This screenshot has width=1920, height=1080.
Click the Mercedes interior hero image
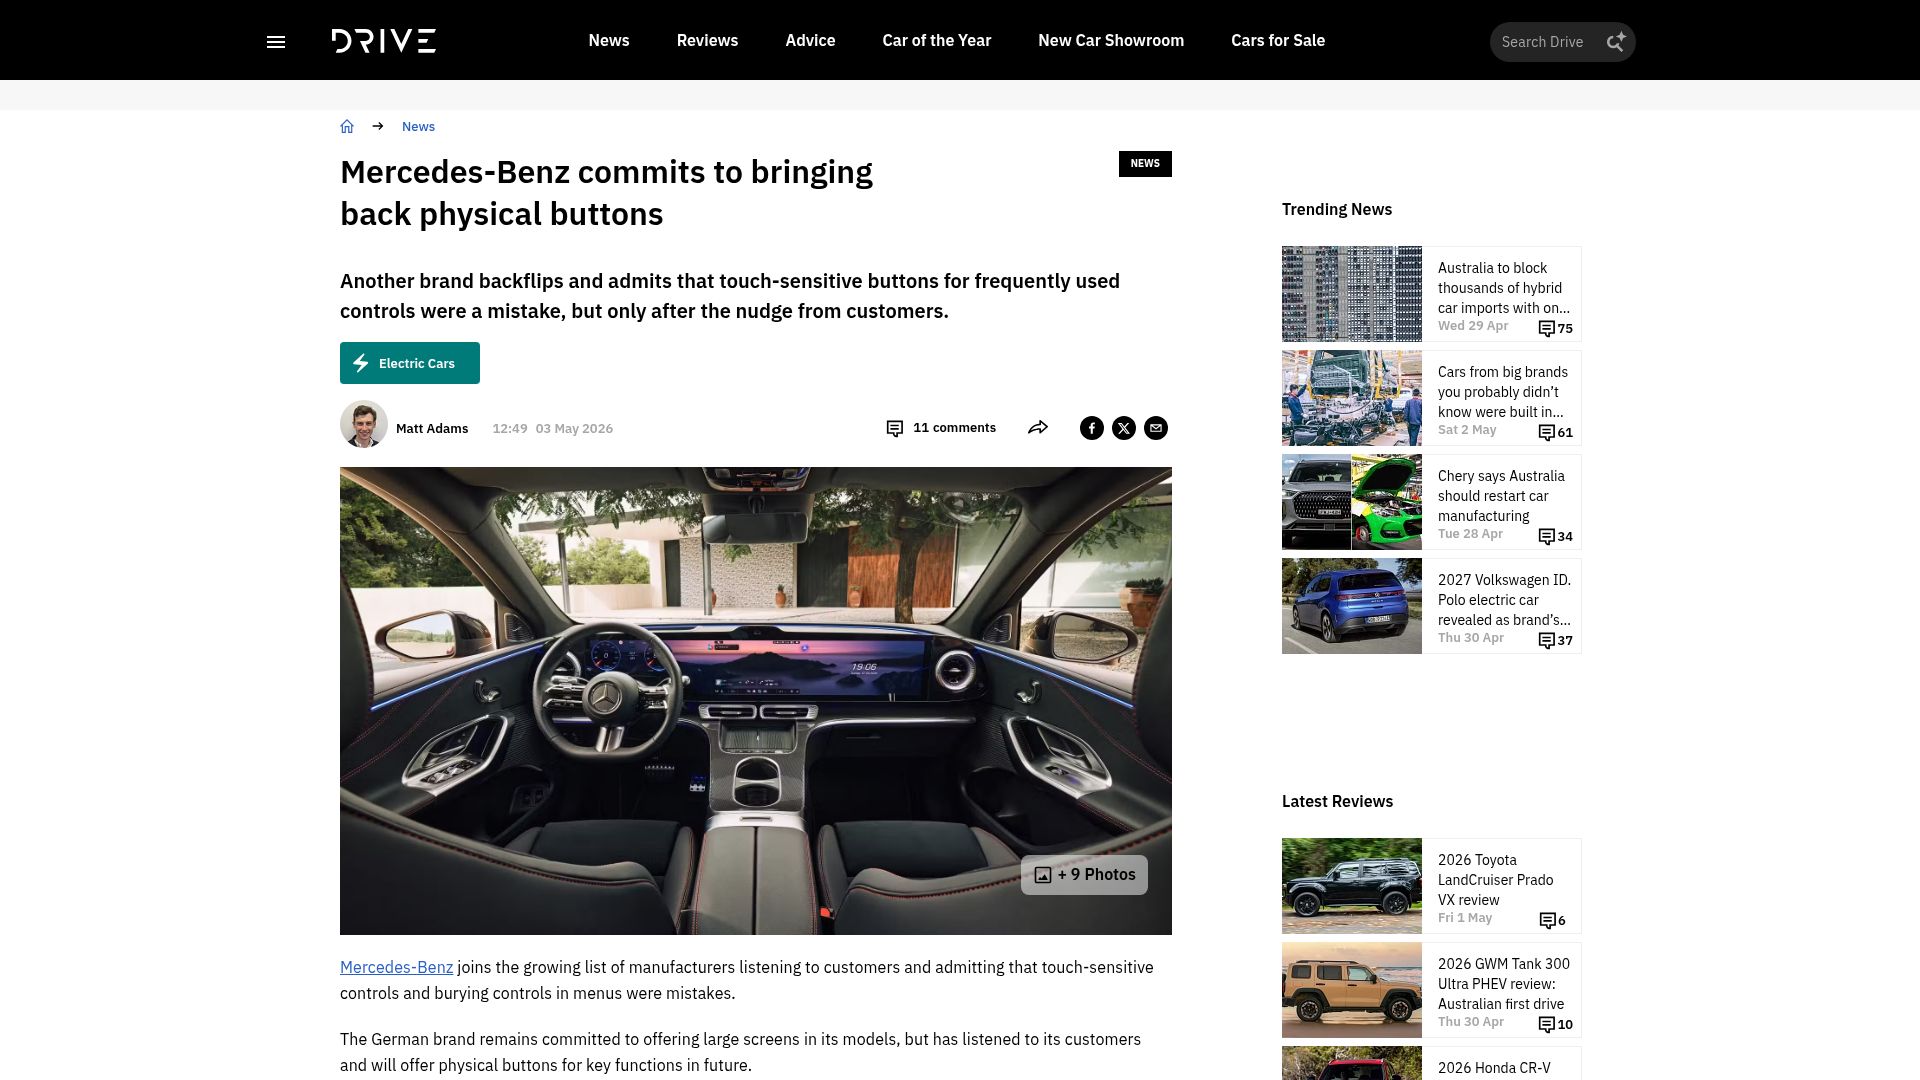point(756,701)
